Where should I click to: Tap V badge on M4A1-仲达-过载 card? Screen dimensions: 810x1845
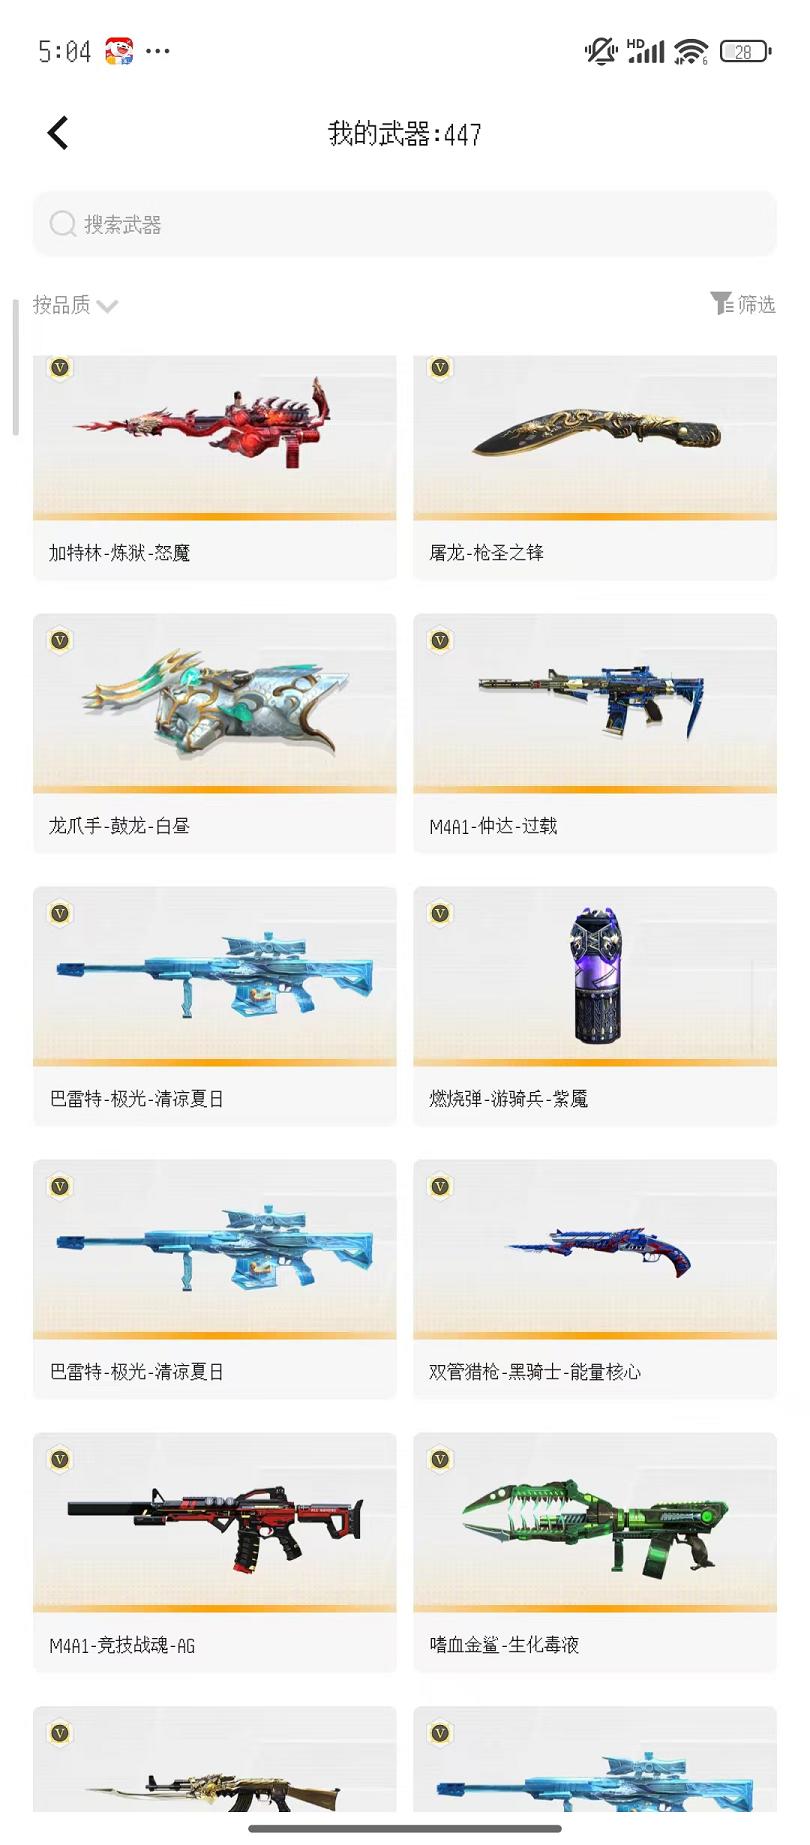point(440,640)
